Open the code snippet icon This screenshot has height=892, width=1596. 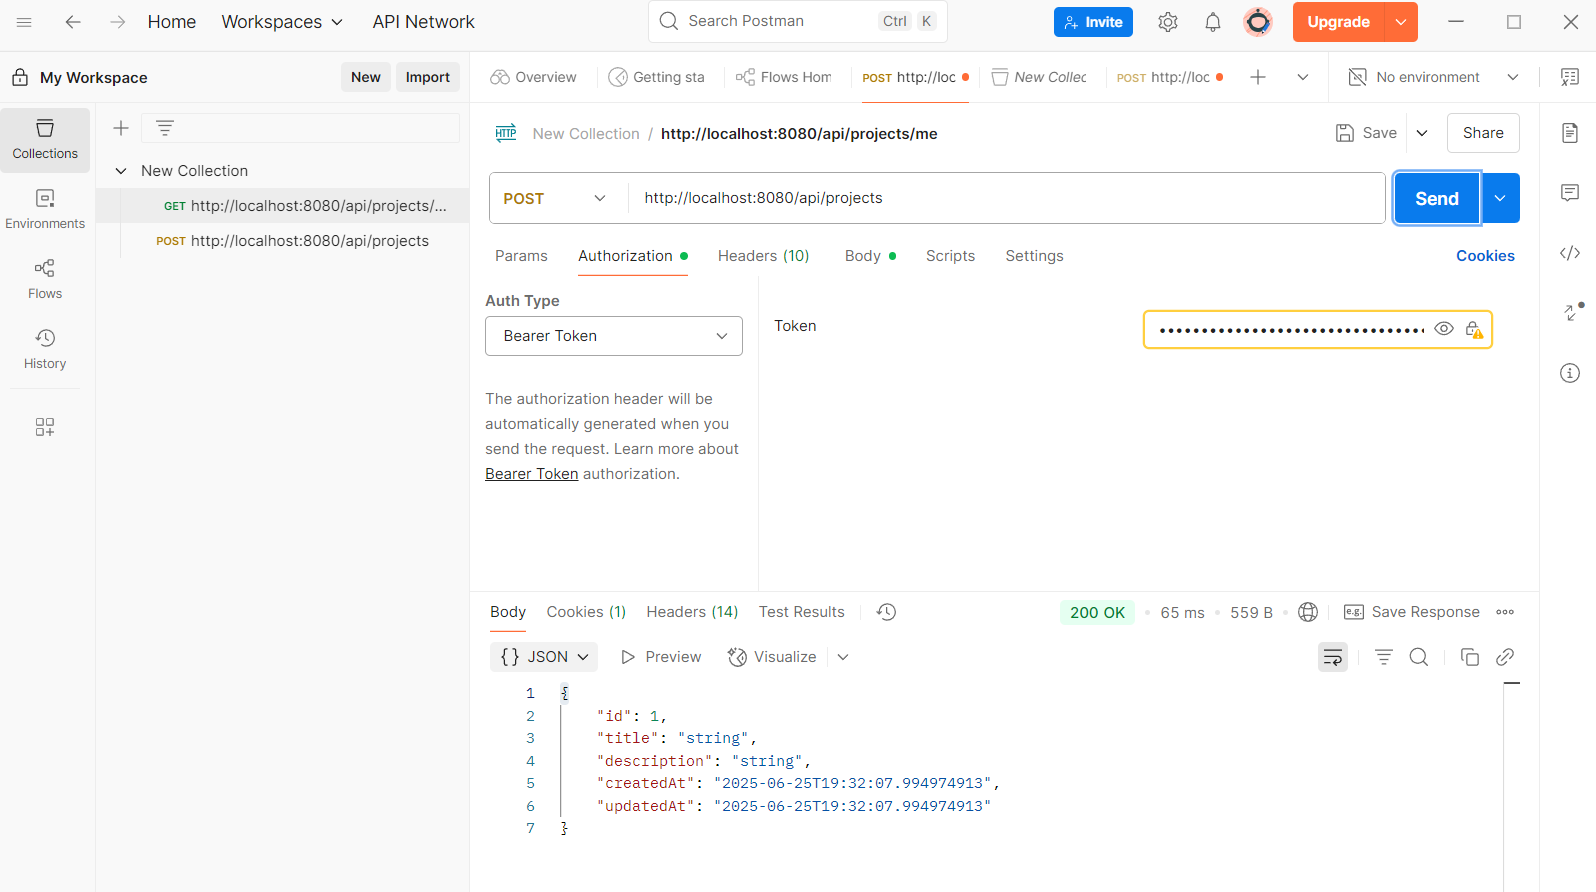click(1570, 253)
